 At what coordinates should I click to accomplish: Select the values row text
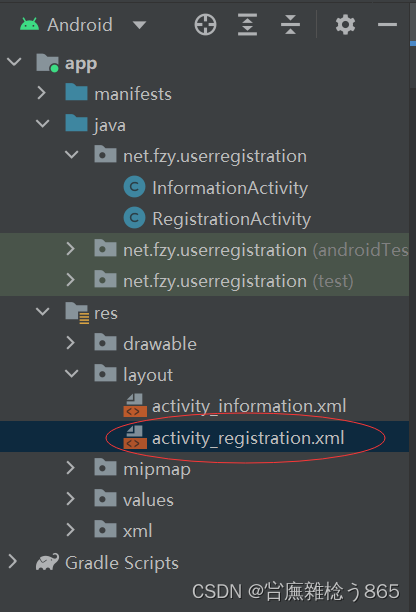tap(148, 500)
